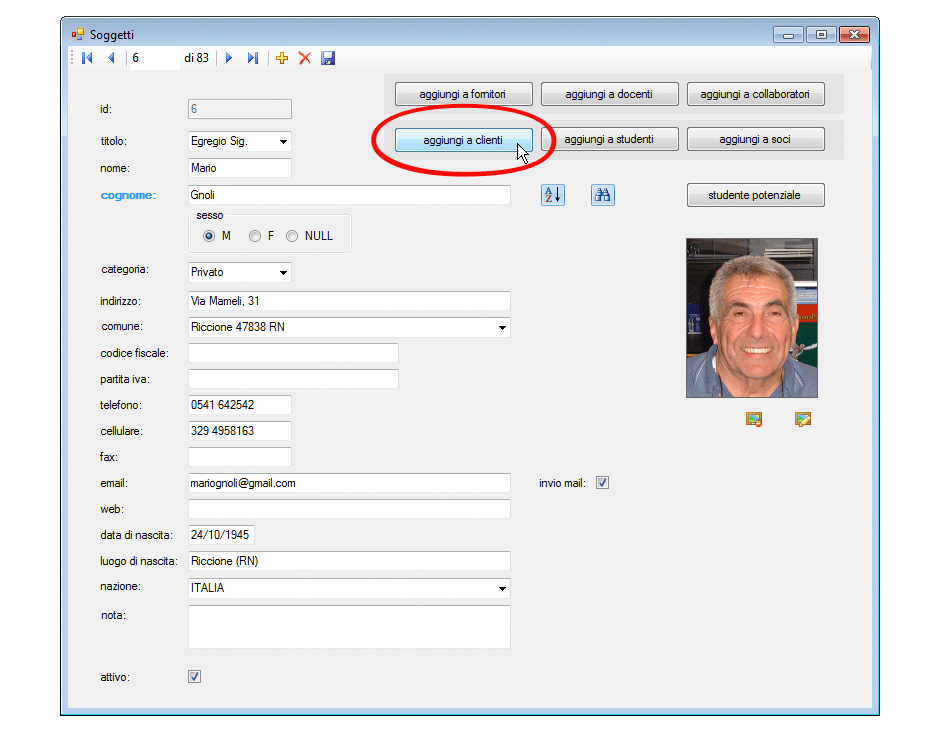This screenshot has height=732, width=940.
Task: Click aggiungi a collaboratori button
Action: tap(755, 94)
